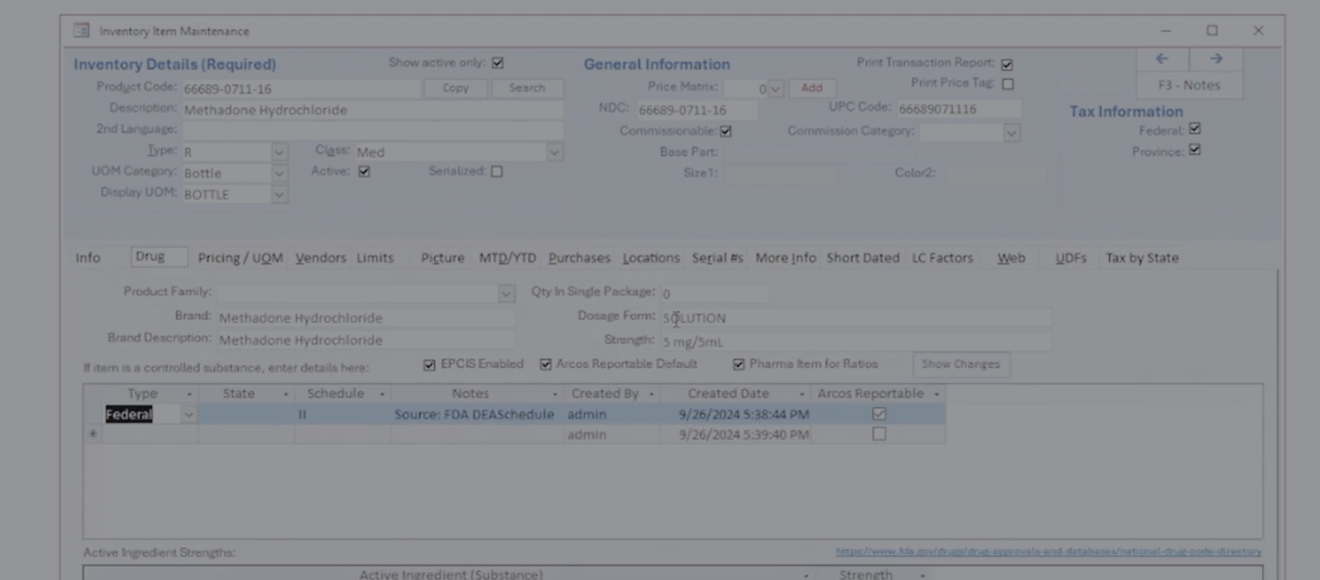Click the next record right arrow
Image resolution: width=1320 pixels, height=580 pixels.
pos(1216,59)
